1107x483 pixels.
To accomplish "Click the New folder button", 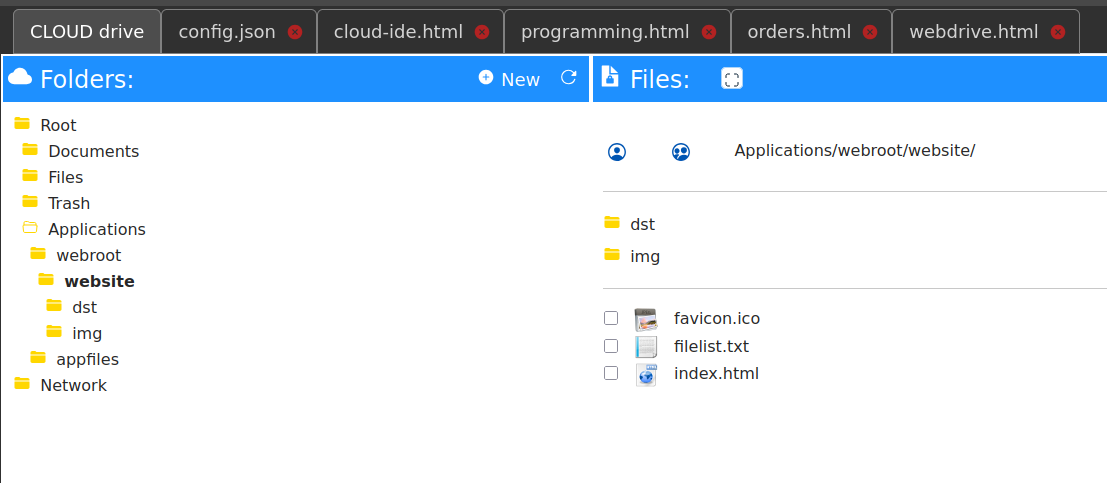I will coord(509,79).
